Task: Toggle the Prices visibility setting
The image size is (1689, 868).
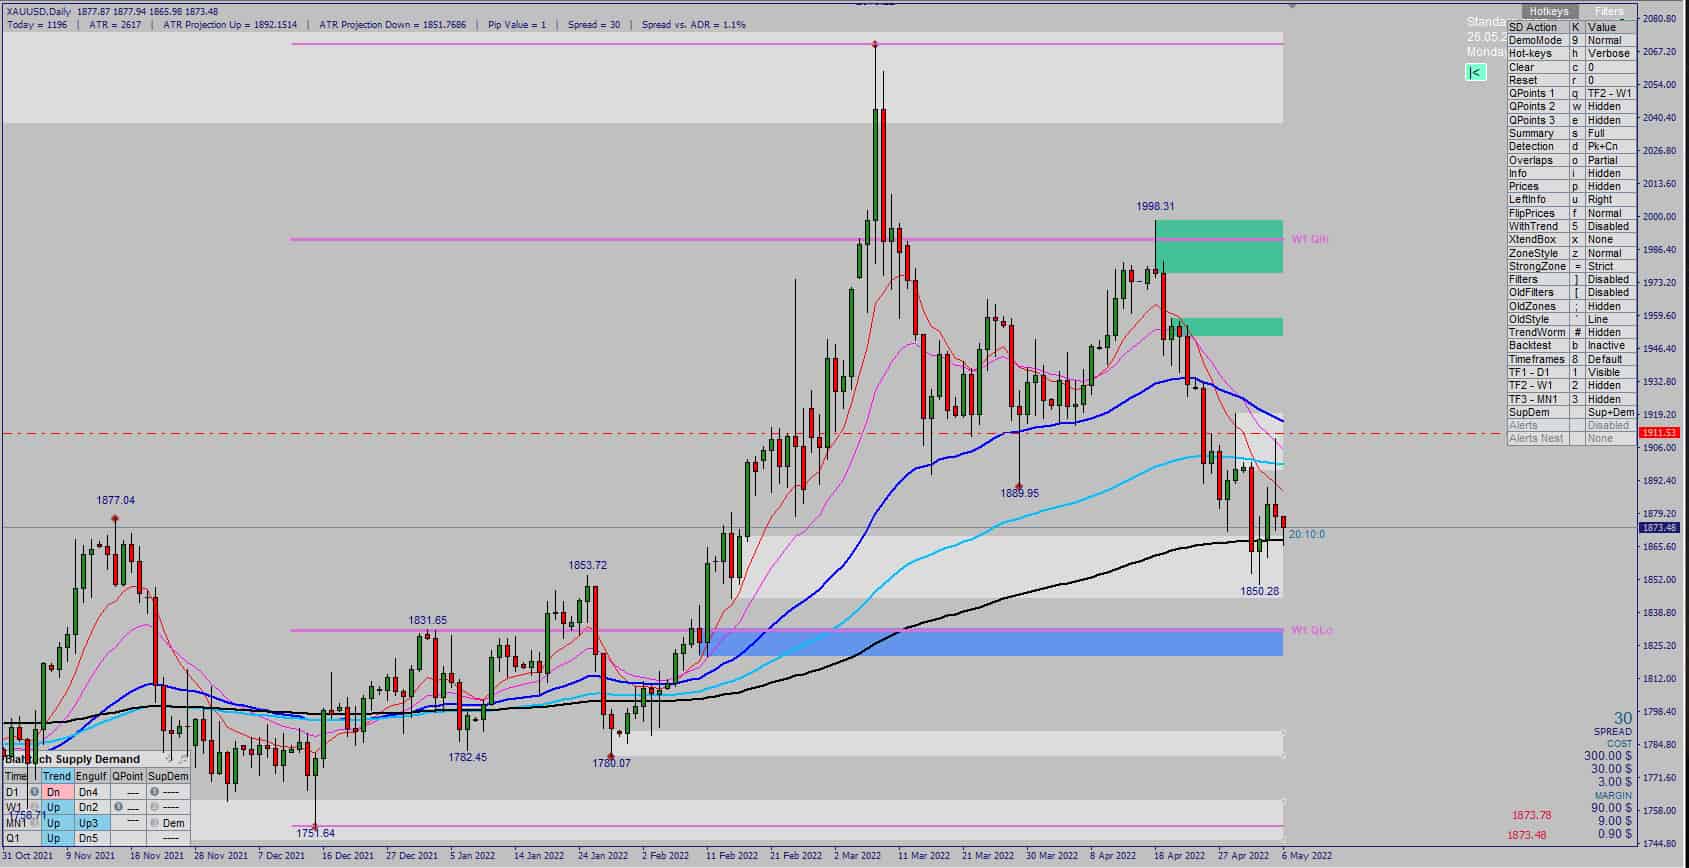Action: [1571, 186]
